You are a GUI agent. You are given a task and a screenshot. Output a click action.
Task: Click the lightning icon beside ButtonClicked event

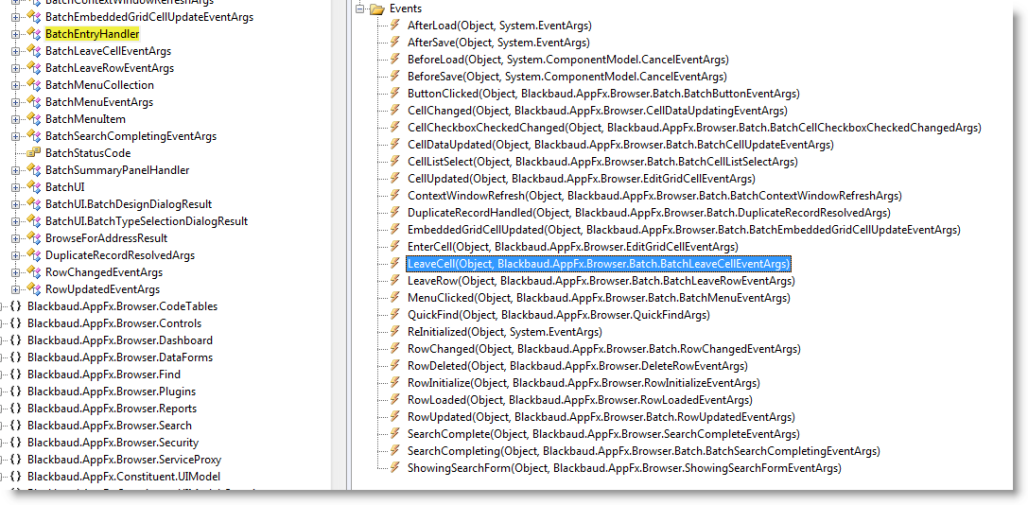(x=395, y=94)
